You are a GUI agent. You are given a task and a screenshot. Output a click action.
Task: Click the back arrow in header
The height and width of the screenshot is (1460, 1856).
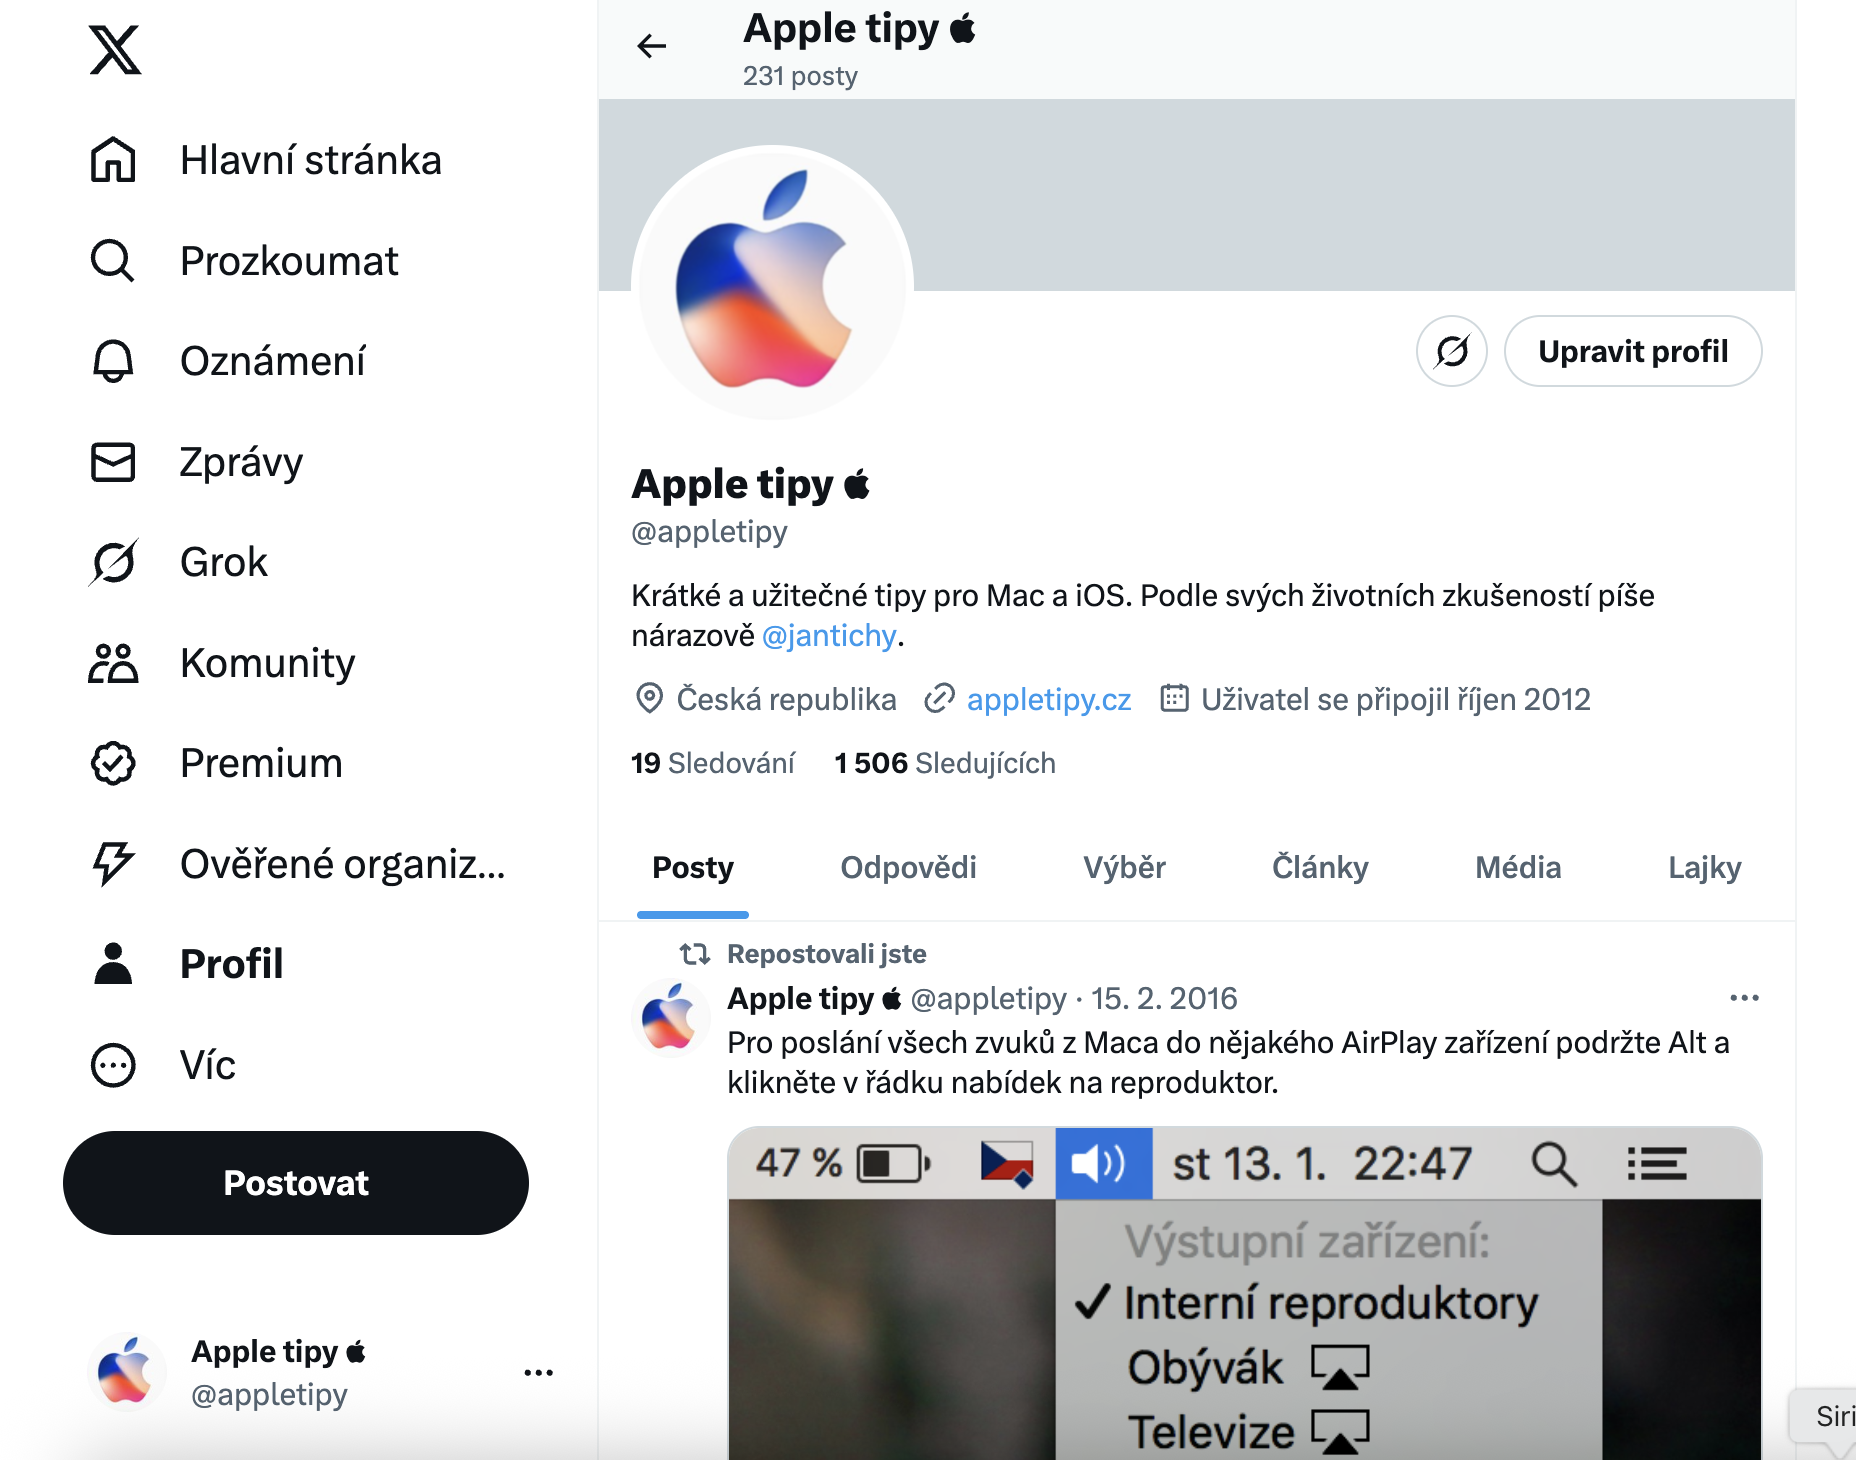(651, 46)
